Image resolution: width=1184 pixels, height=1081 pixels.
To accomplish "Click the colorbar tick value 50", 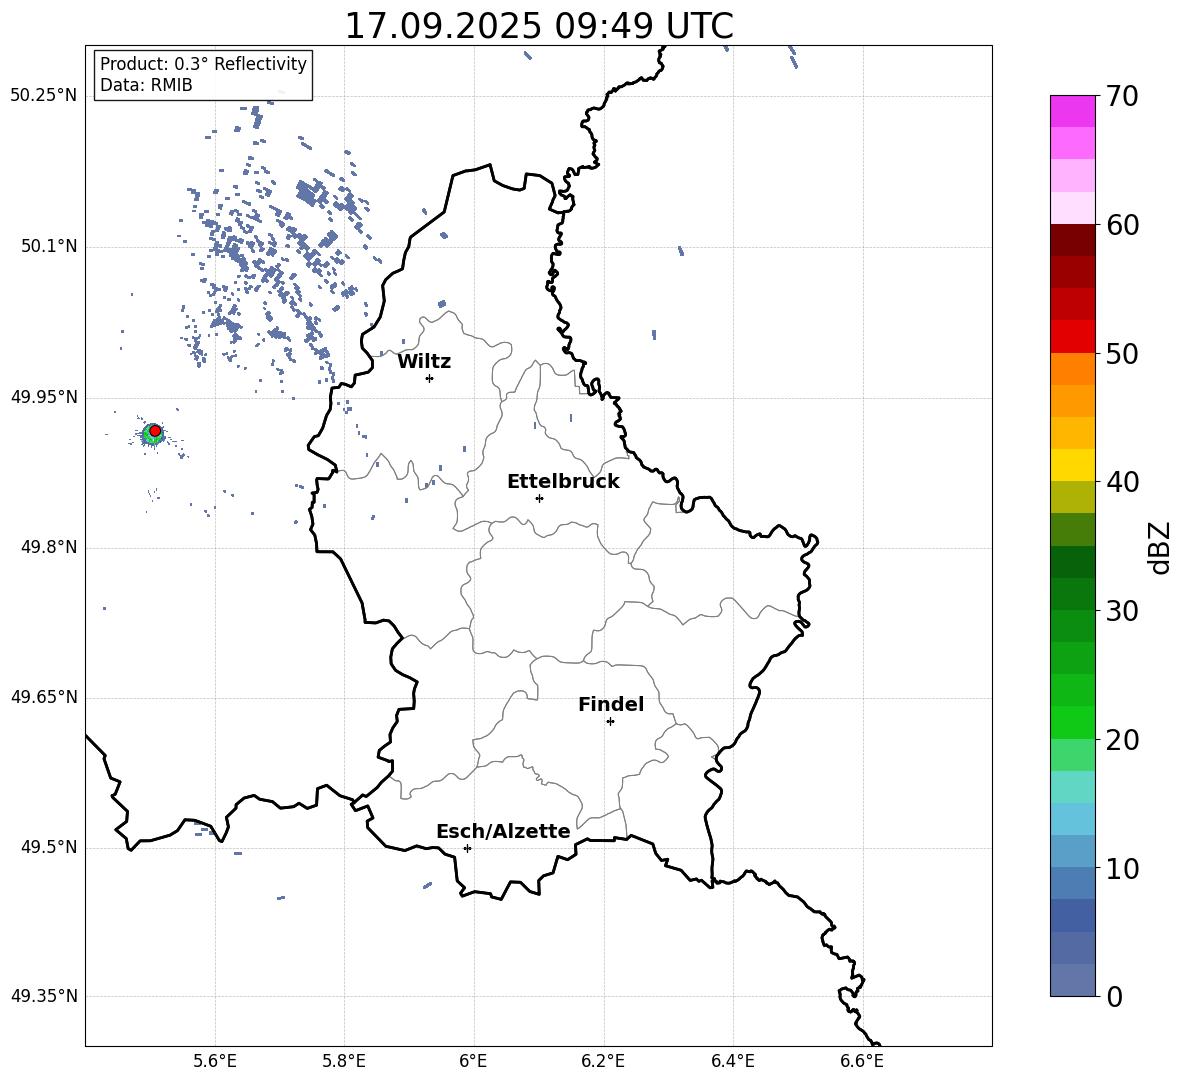I will [x=1123, y=354].
